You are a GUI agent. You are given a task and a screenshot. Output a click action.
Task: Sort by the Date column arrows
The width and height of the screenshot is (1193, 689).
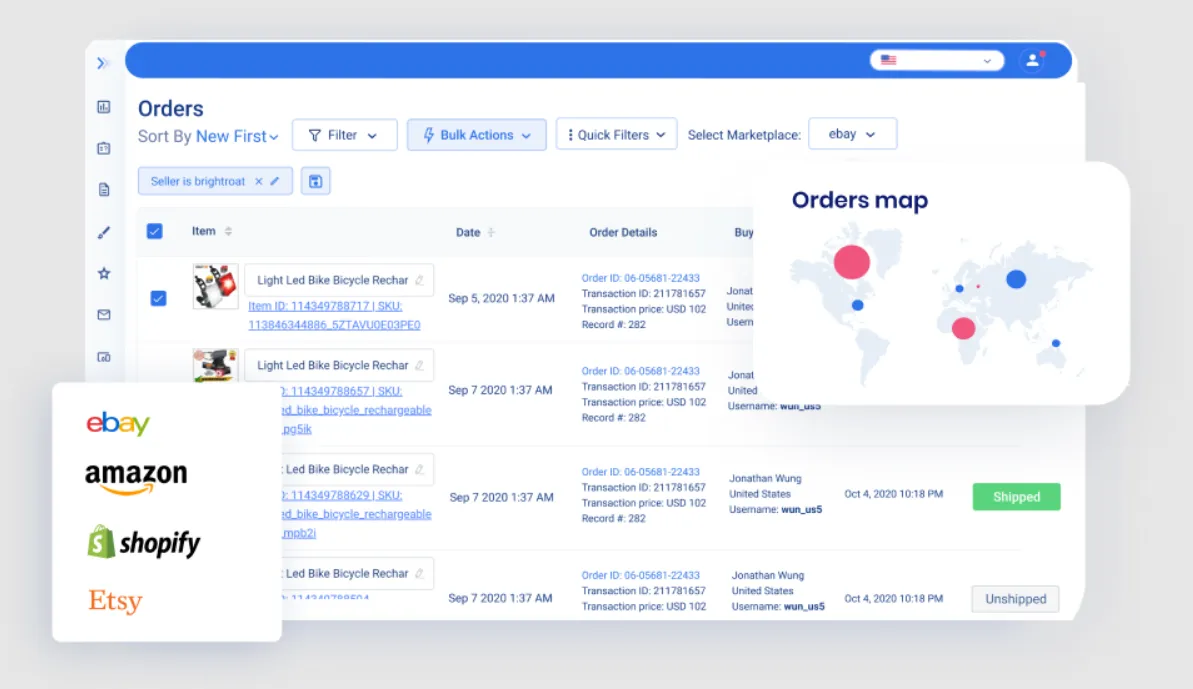(x=491, y=233)
